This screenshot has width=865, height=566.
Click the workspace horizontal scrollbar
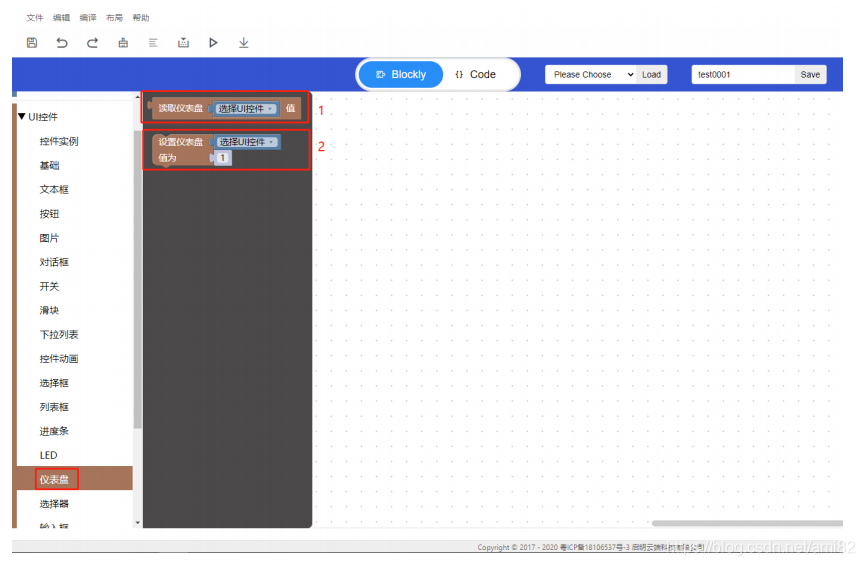pos(747,523)
